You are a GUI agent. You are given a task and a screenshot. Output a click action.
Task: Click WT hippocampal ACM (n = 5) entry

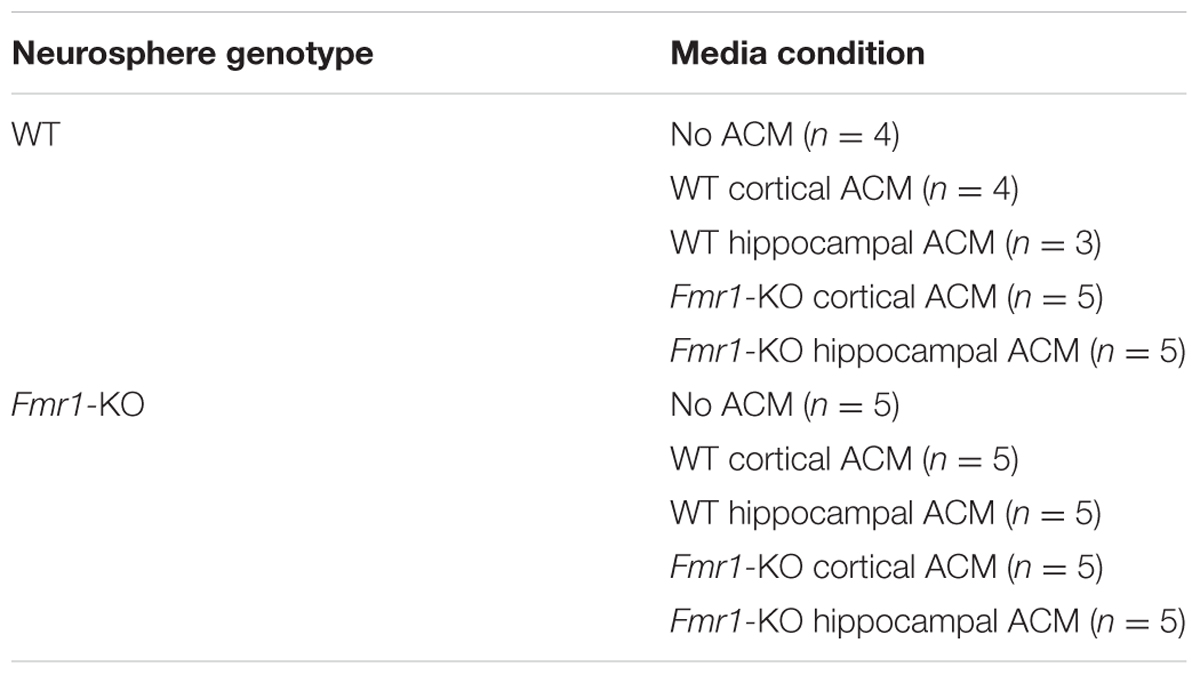click(885, 514)
